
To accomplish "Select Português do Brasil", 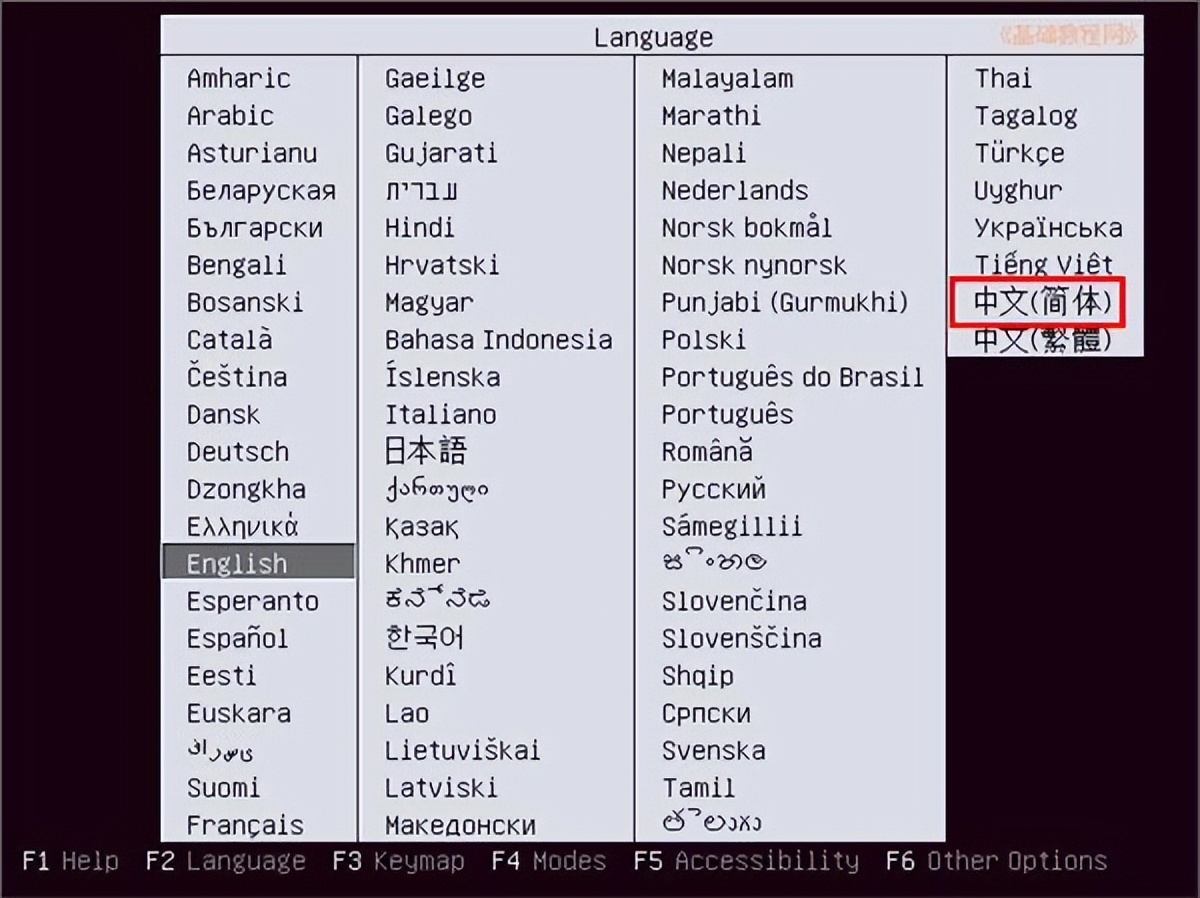I will click(791, 377).
